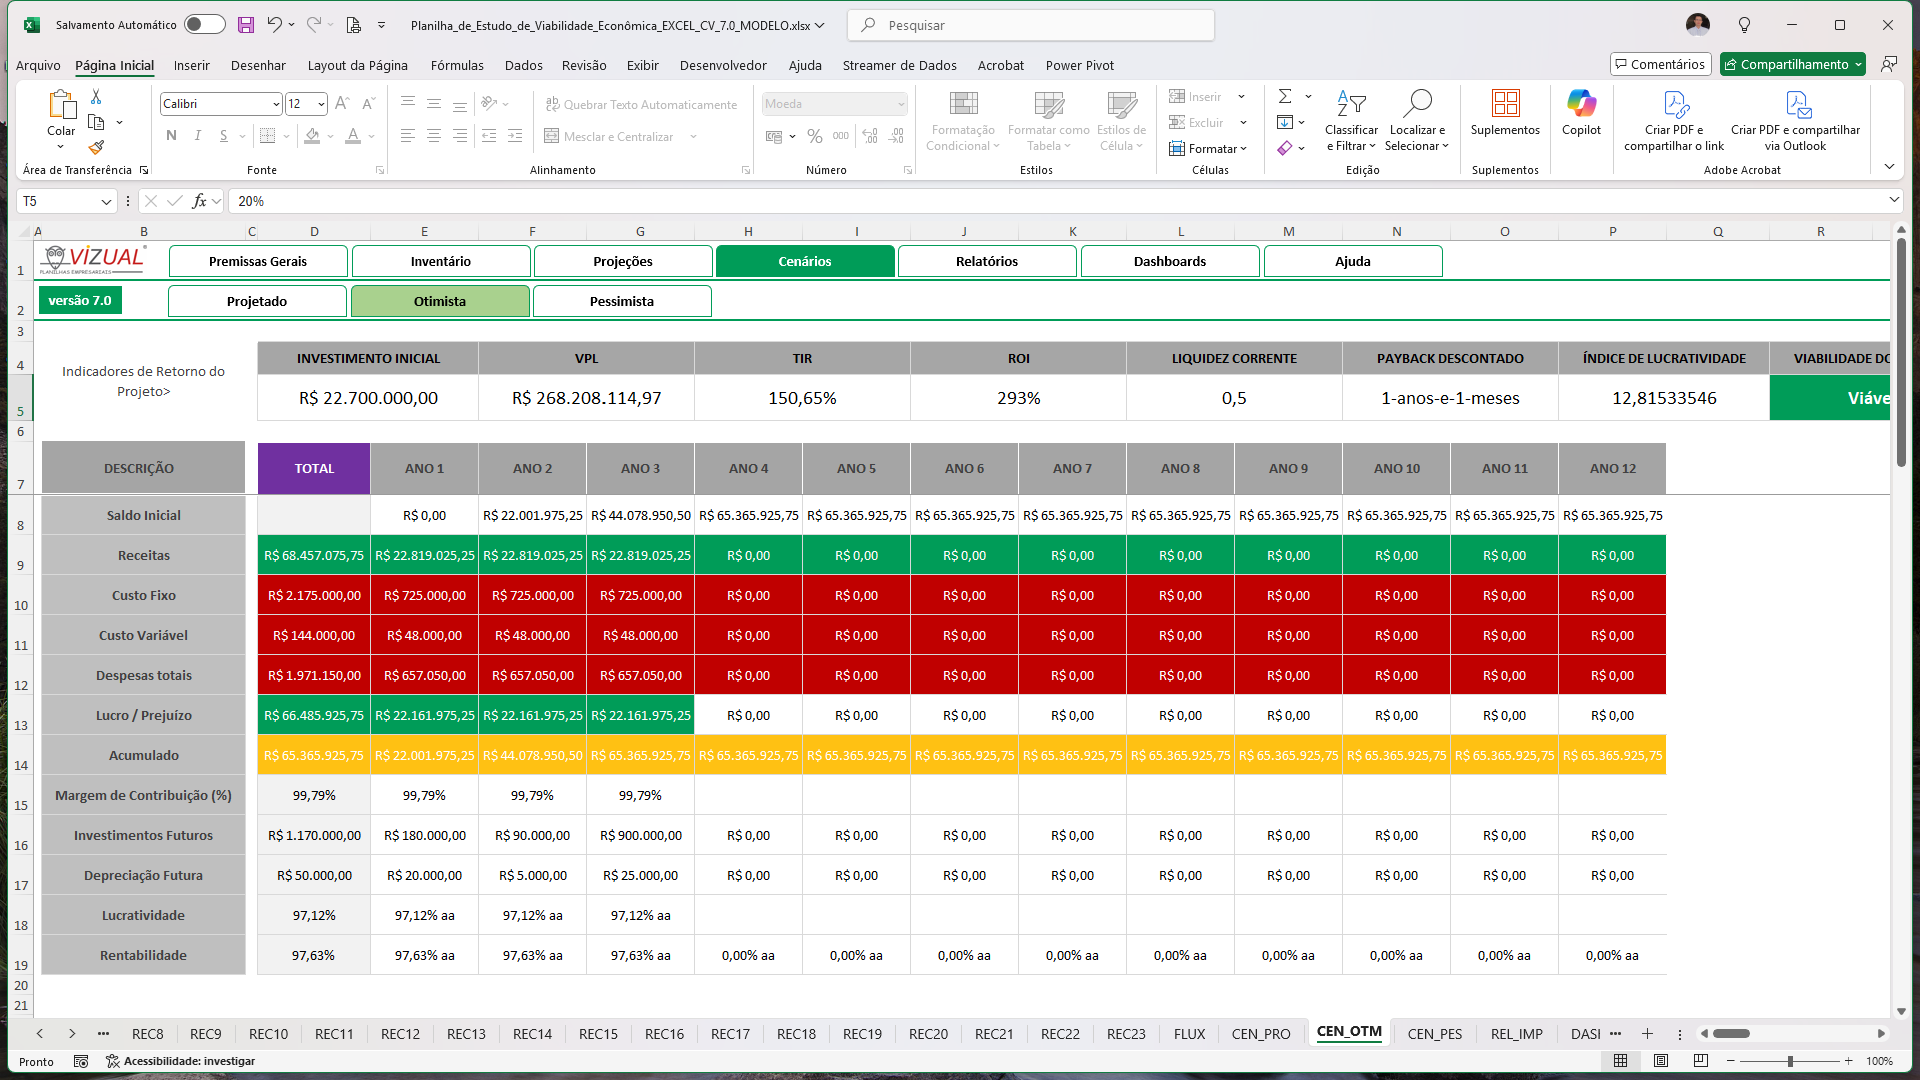Toggle Salvamento Automático switch
This screenshot has height=1080, width=1920.
click(205, 25)
